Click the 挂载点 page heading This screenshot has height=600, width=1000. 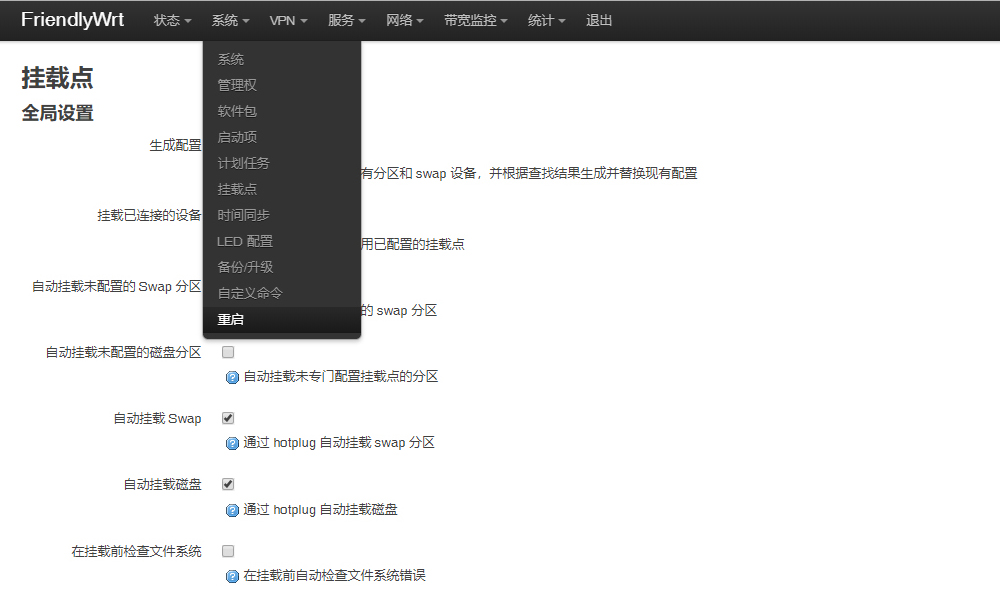(57, 78)
